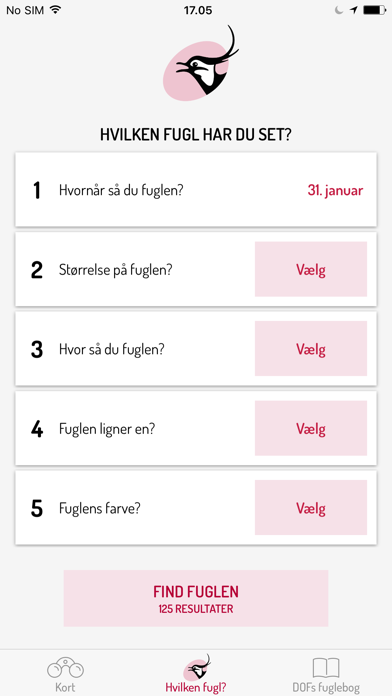Tap the Do Not Disturb moon icon

(339, 10)
